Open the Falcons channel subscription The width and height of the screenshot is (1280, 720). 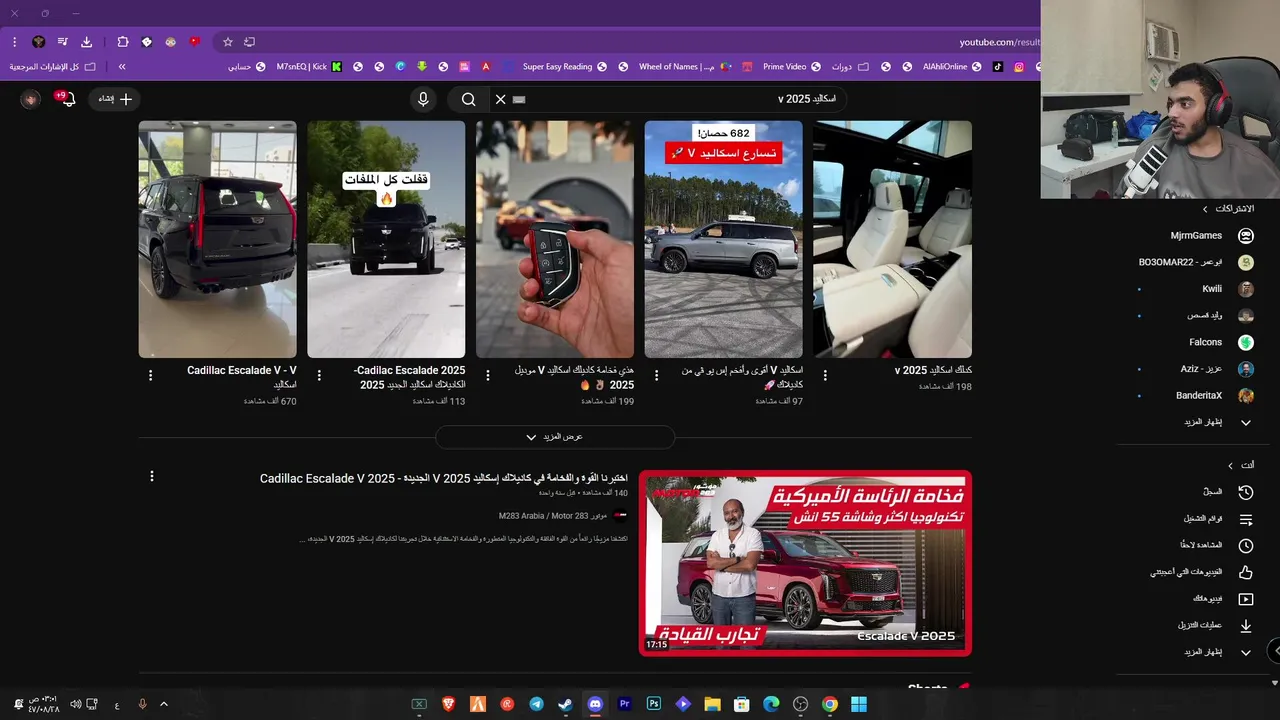point(1221,342)
